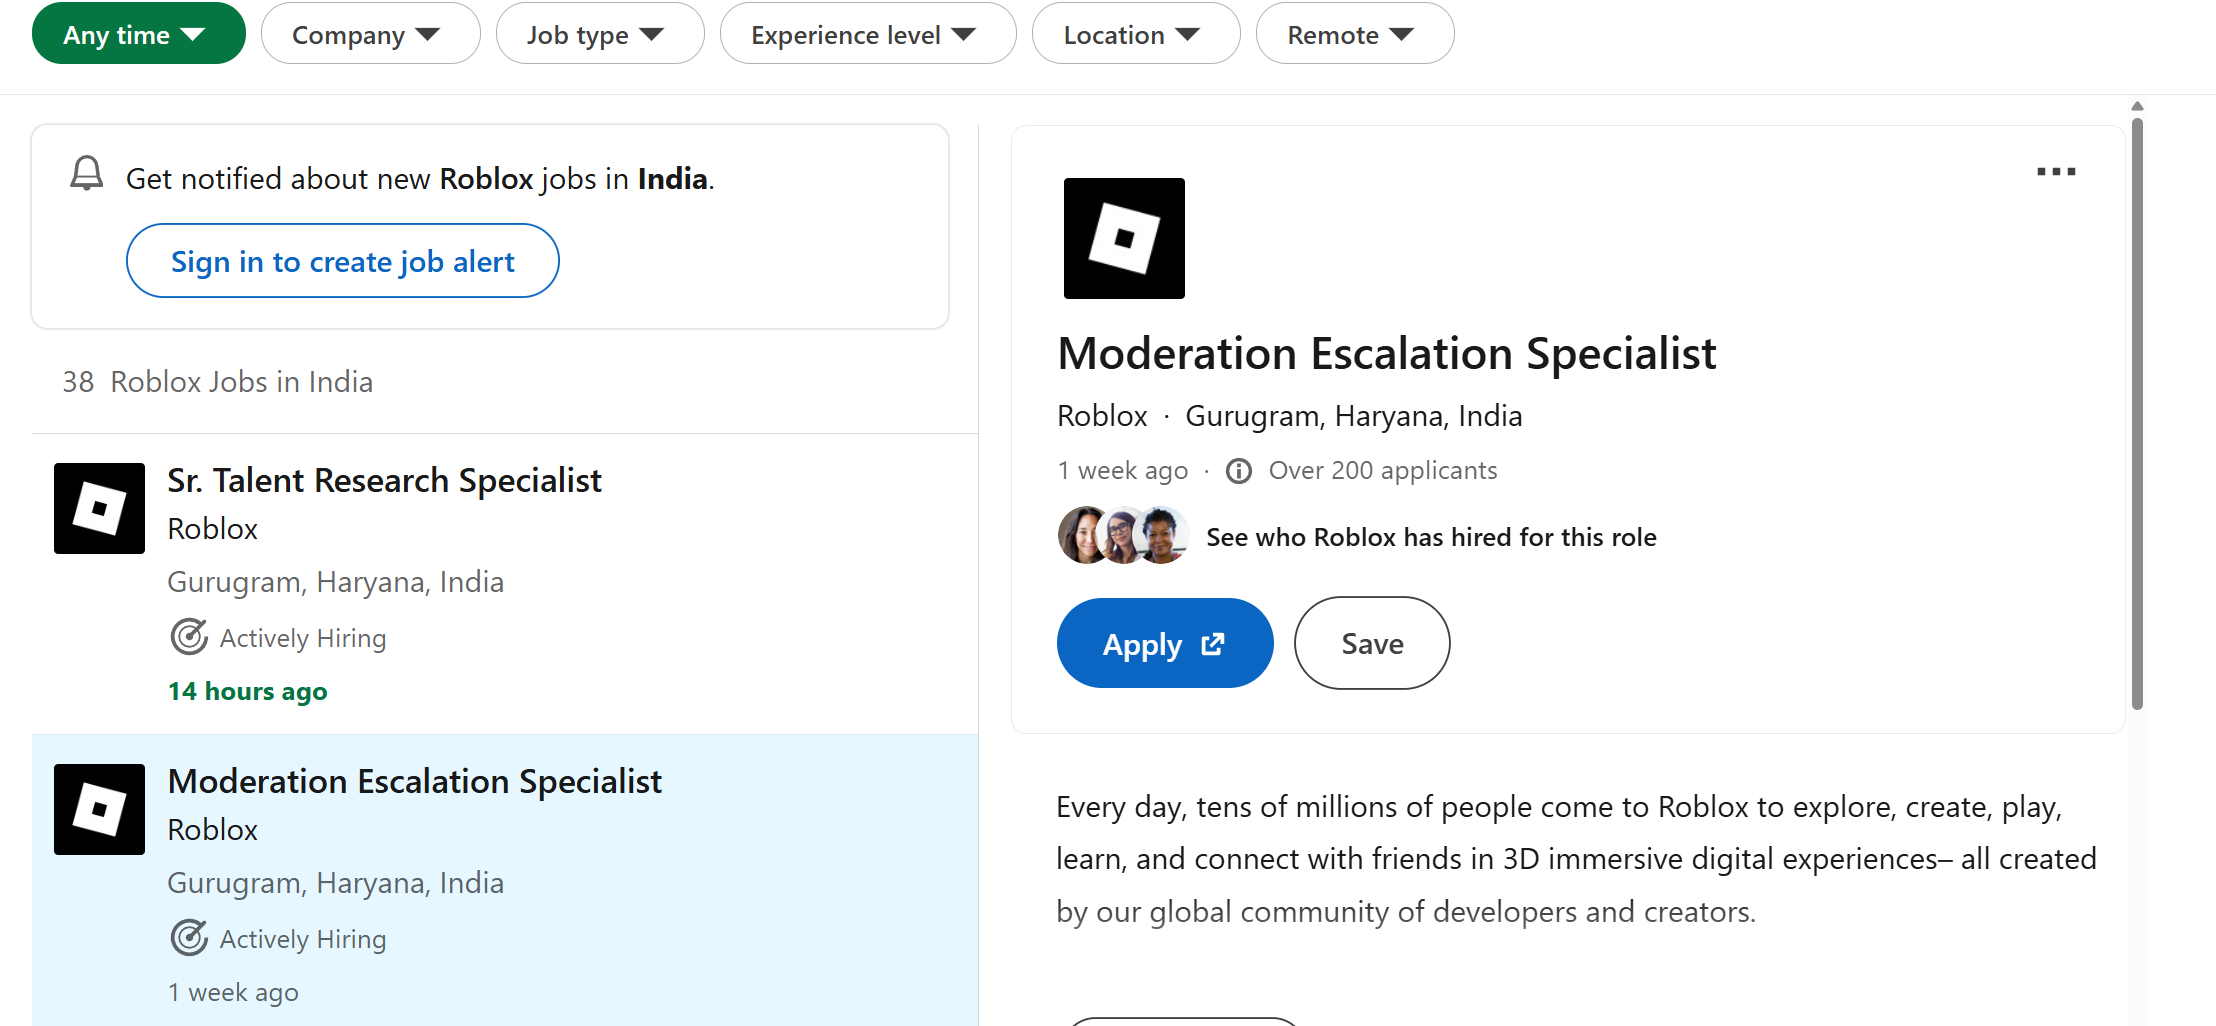Click the large Roblox logo in job details
This screenshot has height=1026, width=2216.
coord(1124,238)
